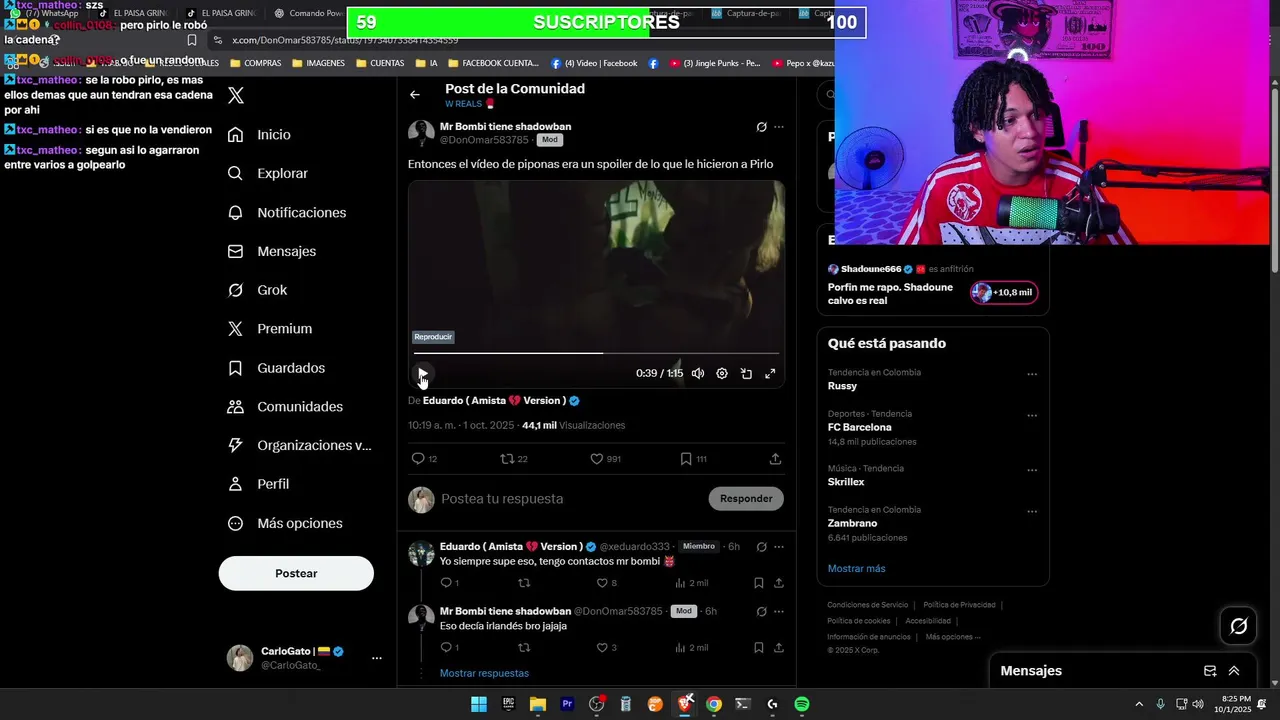
Task: Click the Grok icon on Mr Bombi's main post
Action: pos(761,127)
